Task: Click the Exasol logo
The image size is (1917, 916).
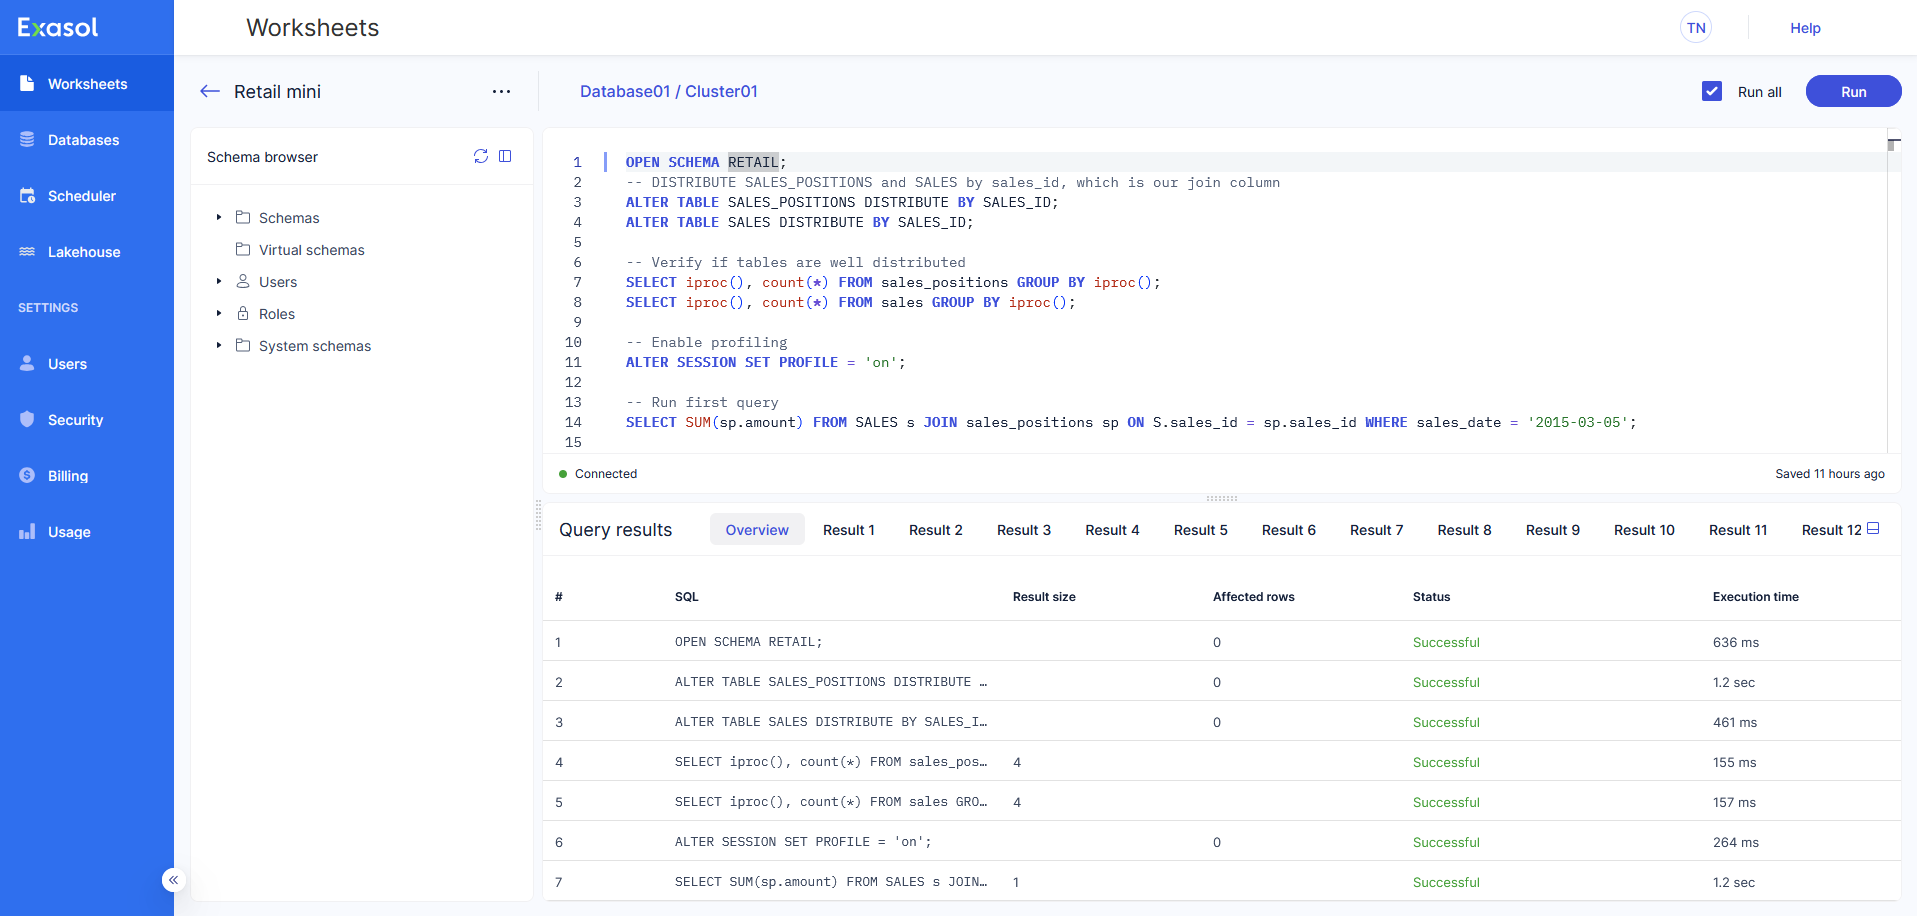Action: pyautogui.click(x=57, y=27)
